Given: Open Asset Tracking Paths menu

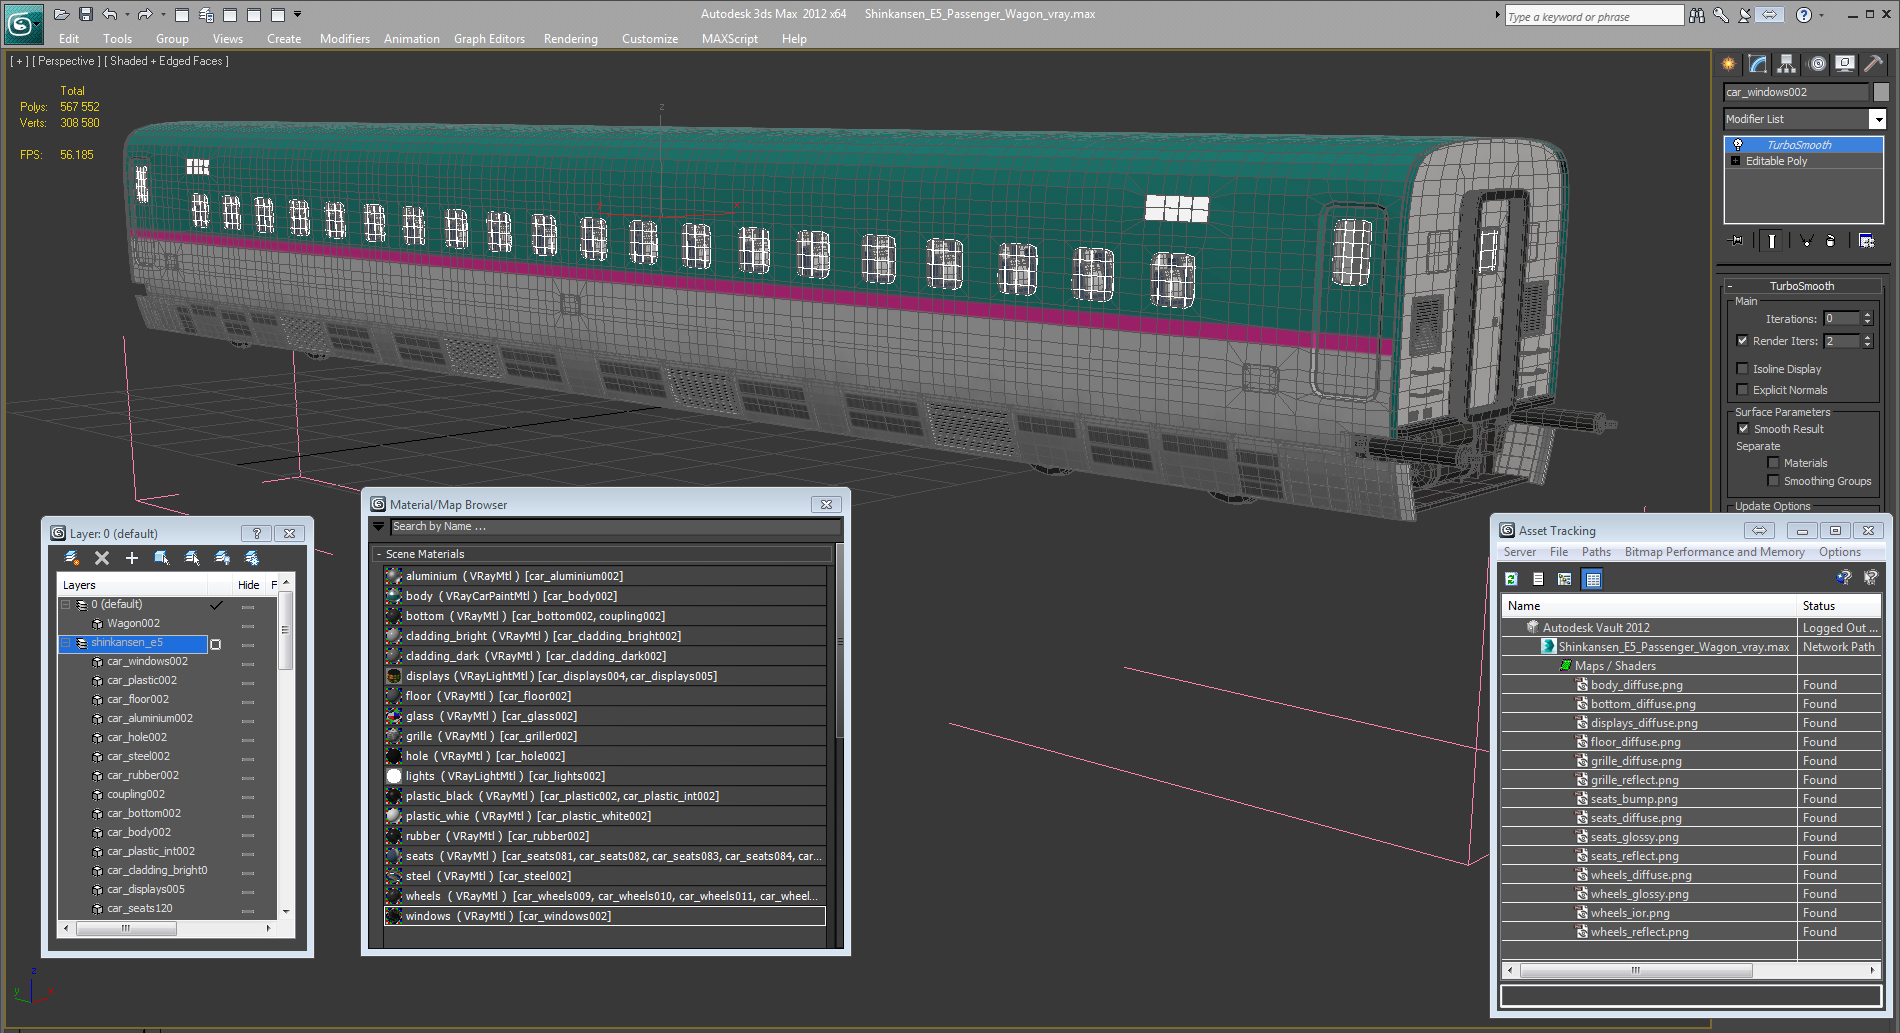Looking at the screenshot, I should tap(1596, 552).
